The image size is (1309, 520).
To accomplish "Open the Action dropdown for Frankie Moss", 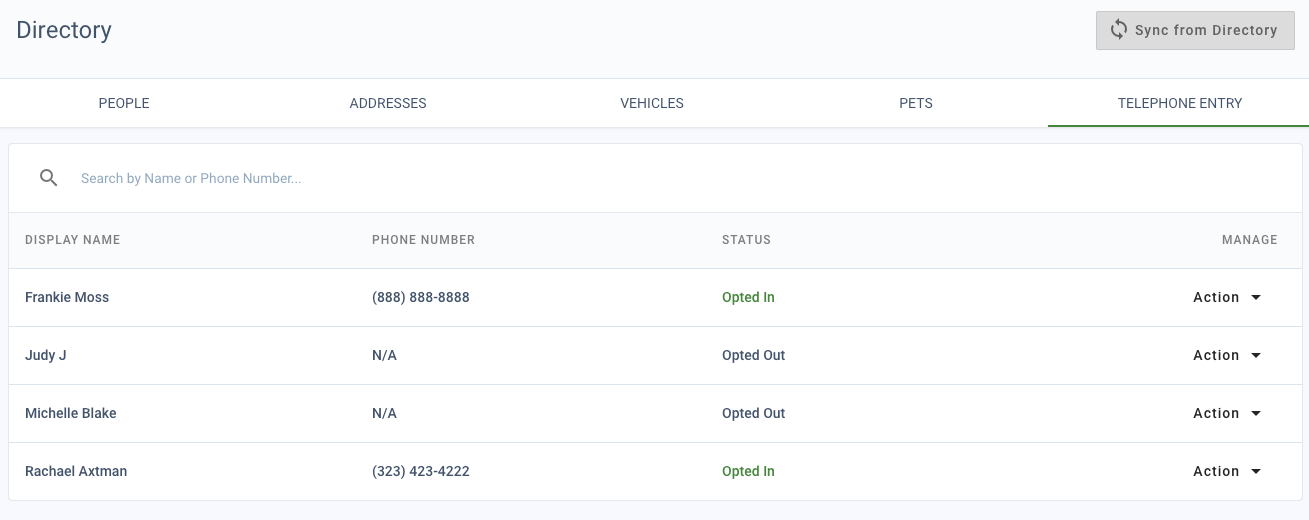I will (1227, 297).
